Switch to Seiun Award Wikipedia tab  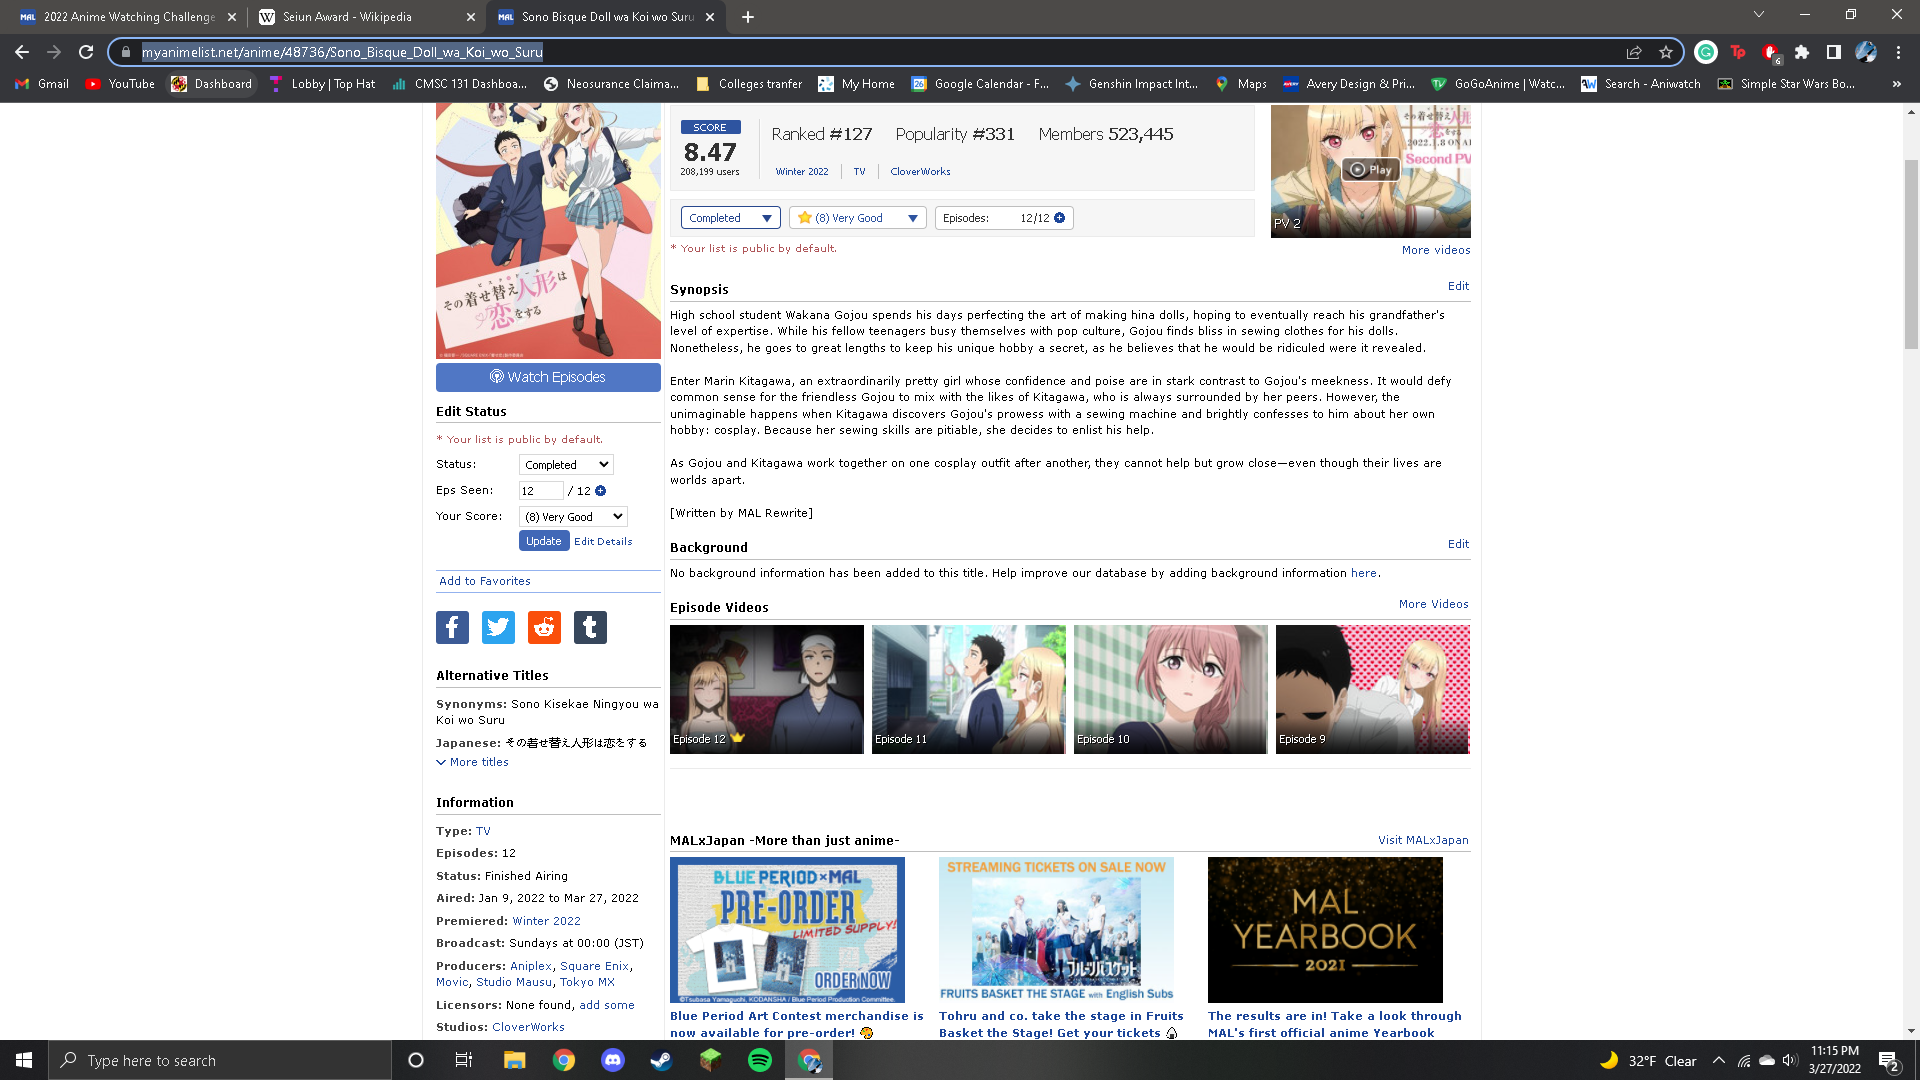(x=347, y=17)
